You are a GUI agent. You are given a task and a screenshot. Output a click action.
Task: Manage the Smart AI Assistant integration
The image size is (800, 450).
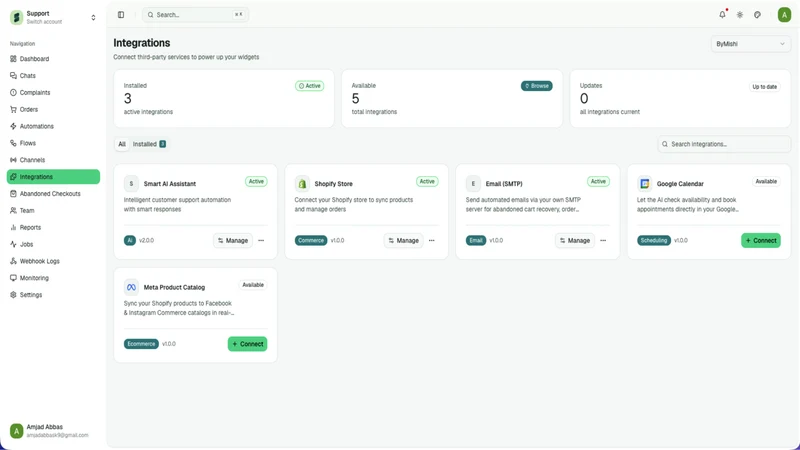point(233,240)
